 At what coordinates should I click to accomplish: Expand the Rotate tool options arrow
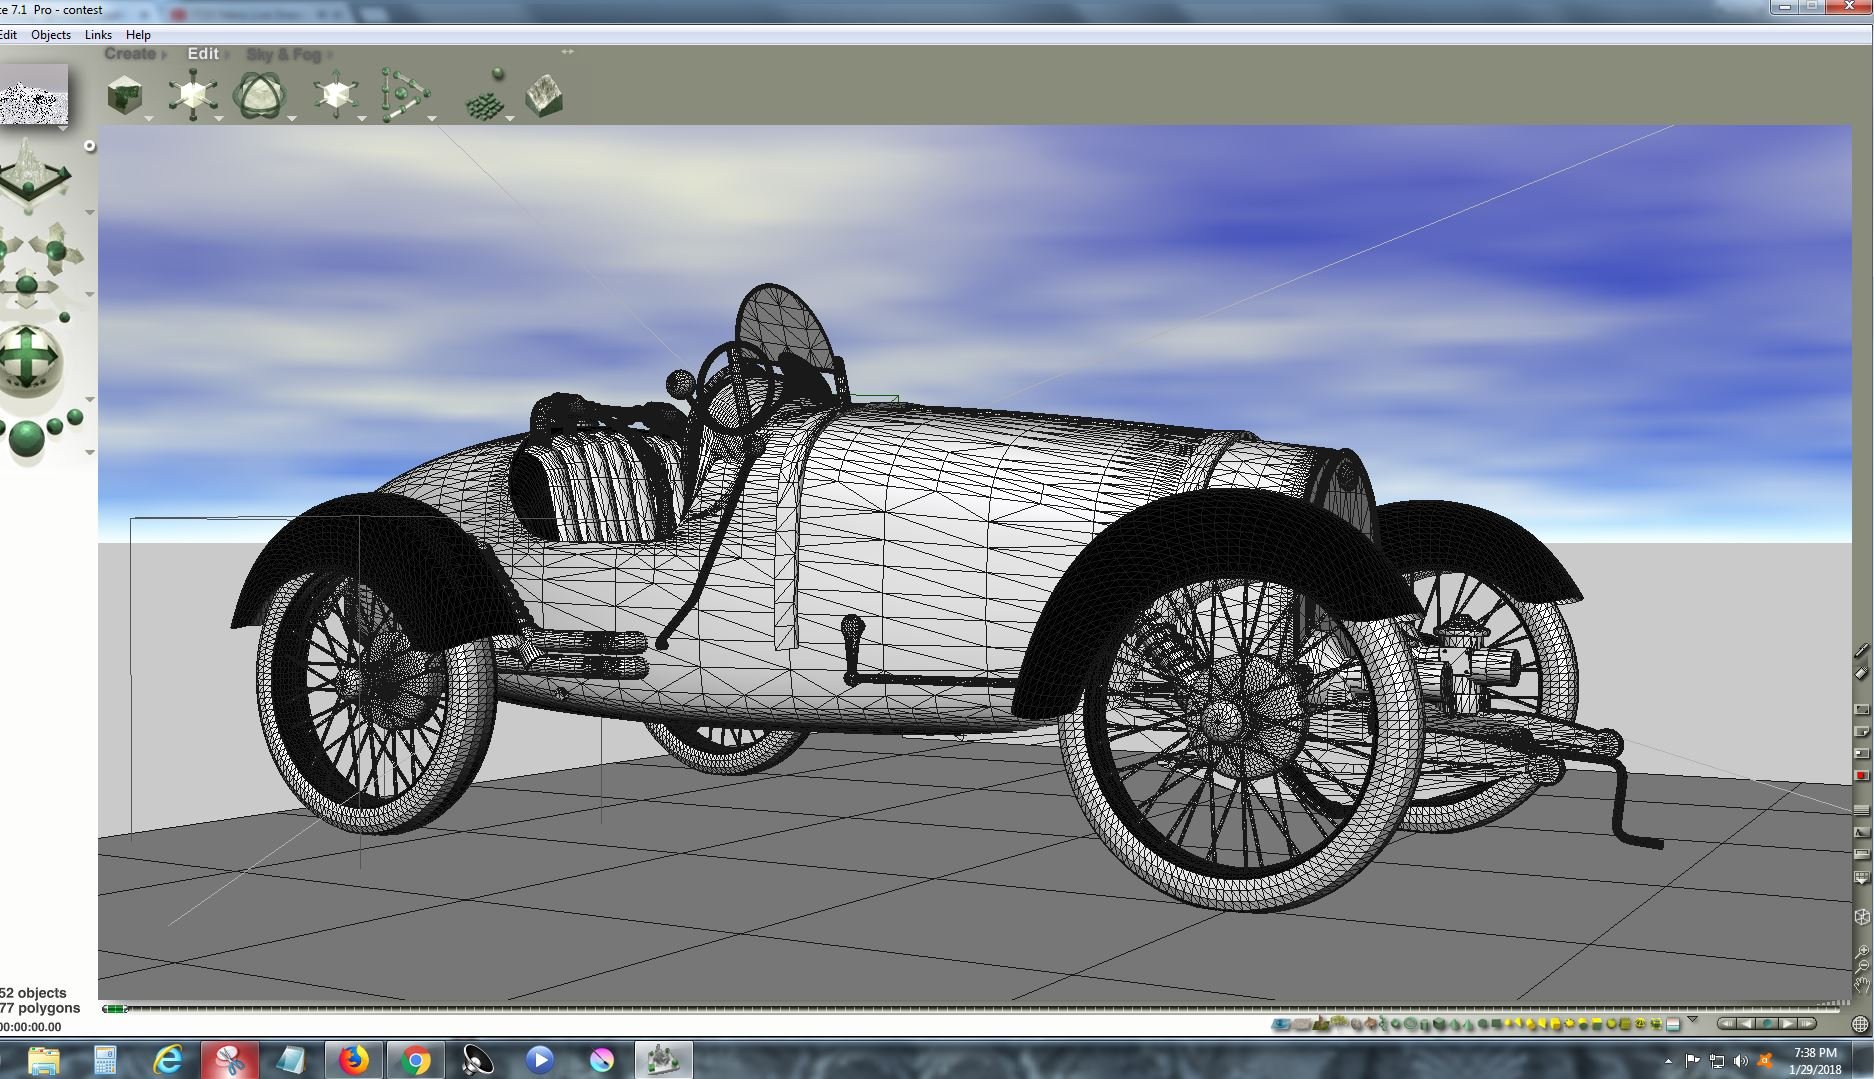pos(292,119)
